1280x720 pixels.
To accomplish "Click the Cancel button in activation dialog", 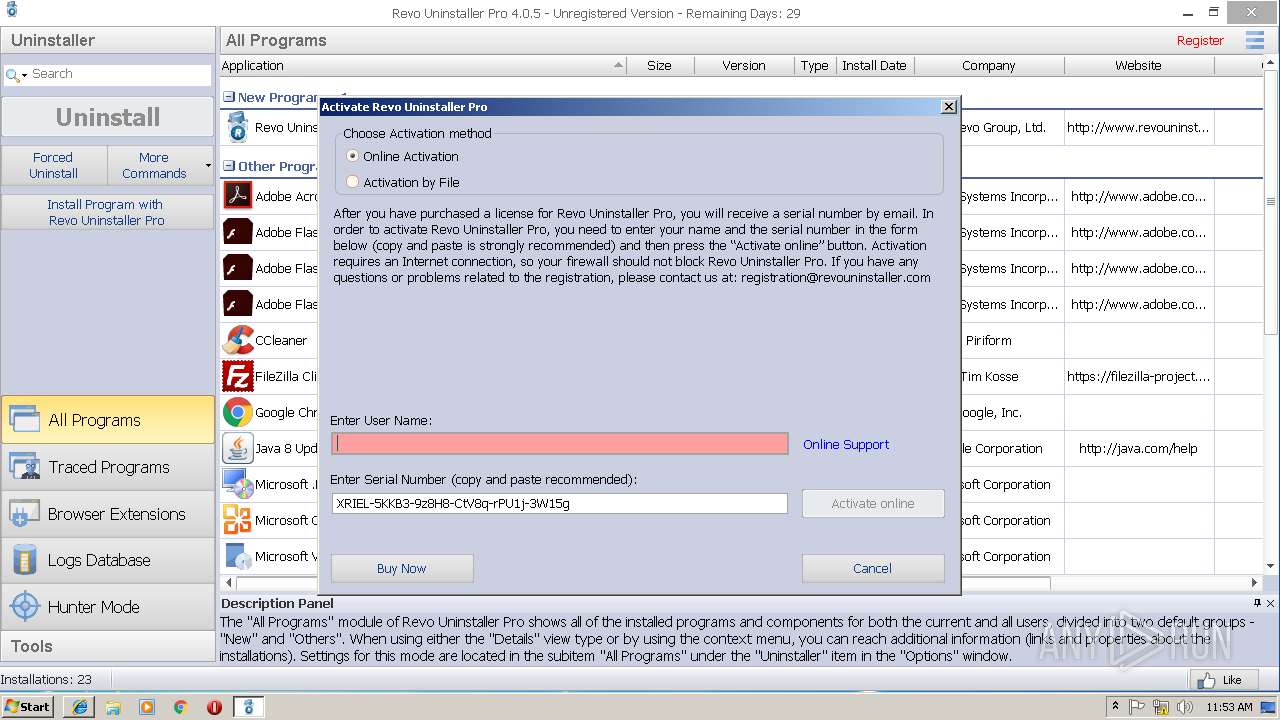I will 873,568.
